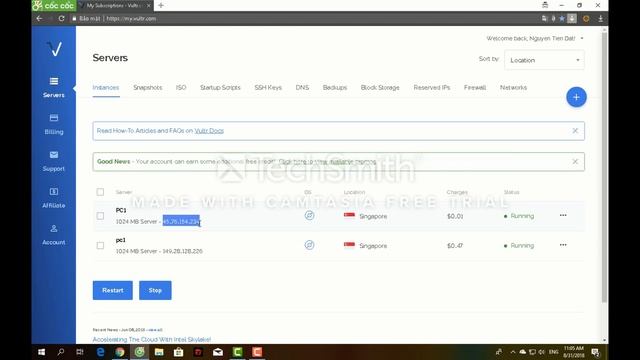Dismiss the Vultr Docs notice
640x360 pixels.
click(575, 131)
